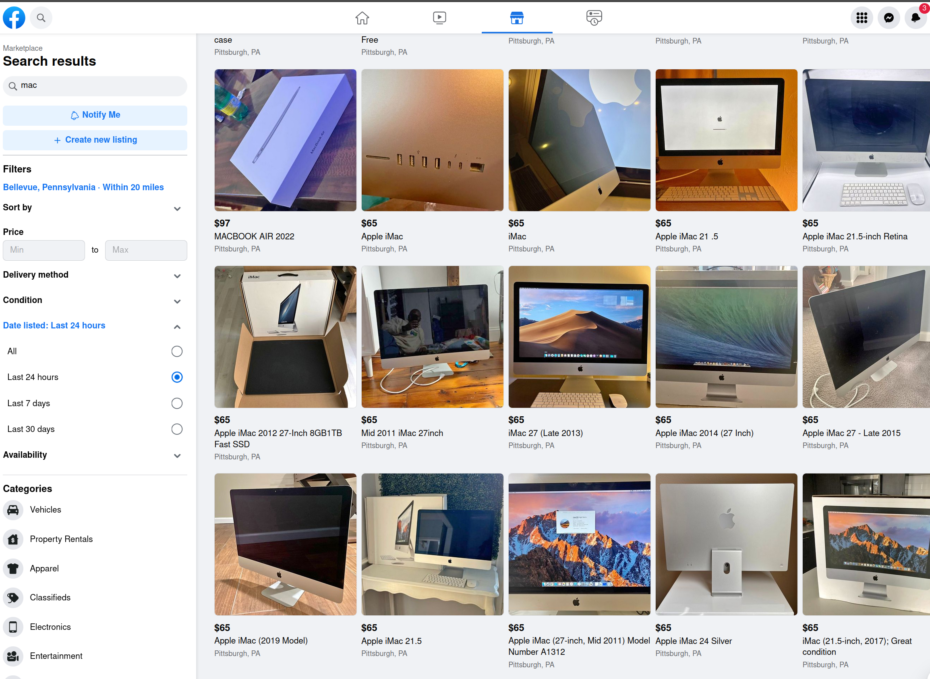Open the Video tab icon

coord(439,18)
